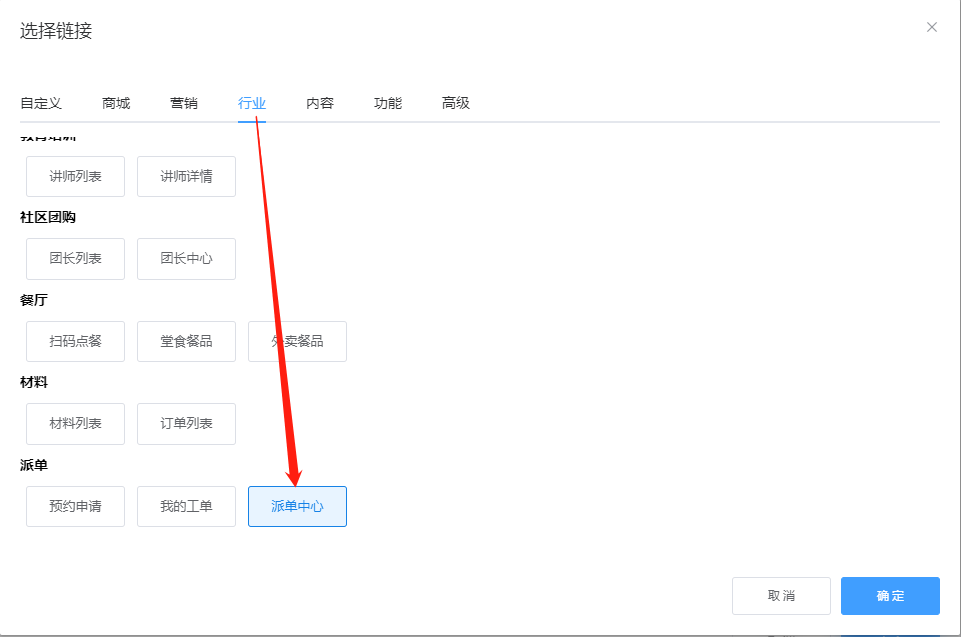Confirm selection with the 确定 button

[889, 595]
